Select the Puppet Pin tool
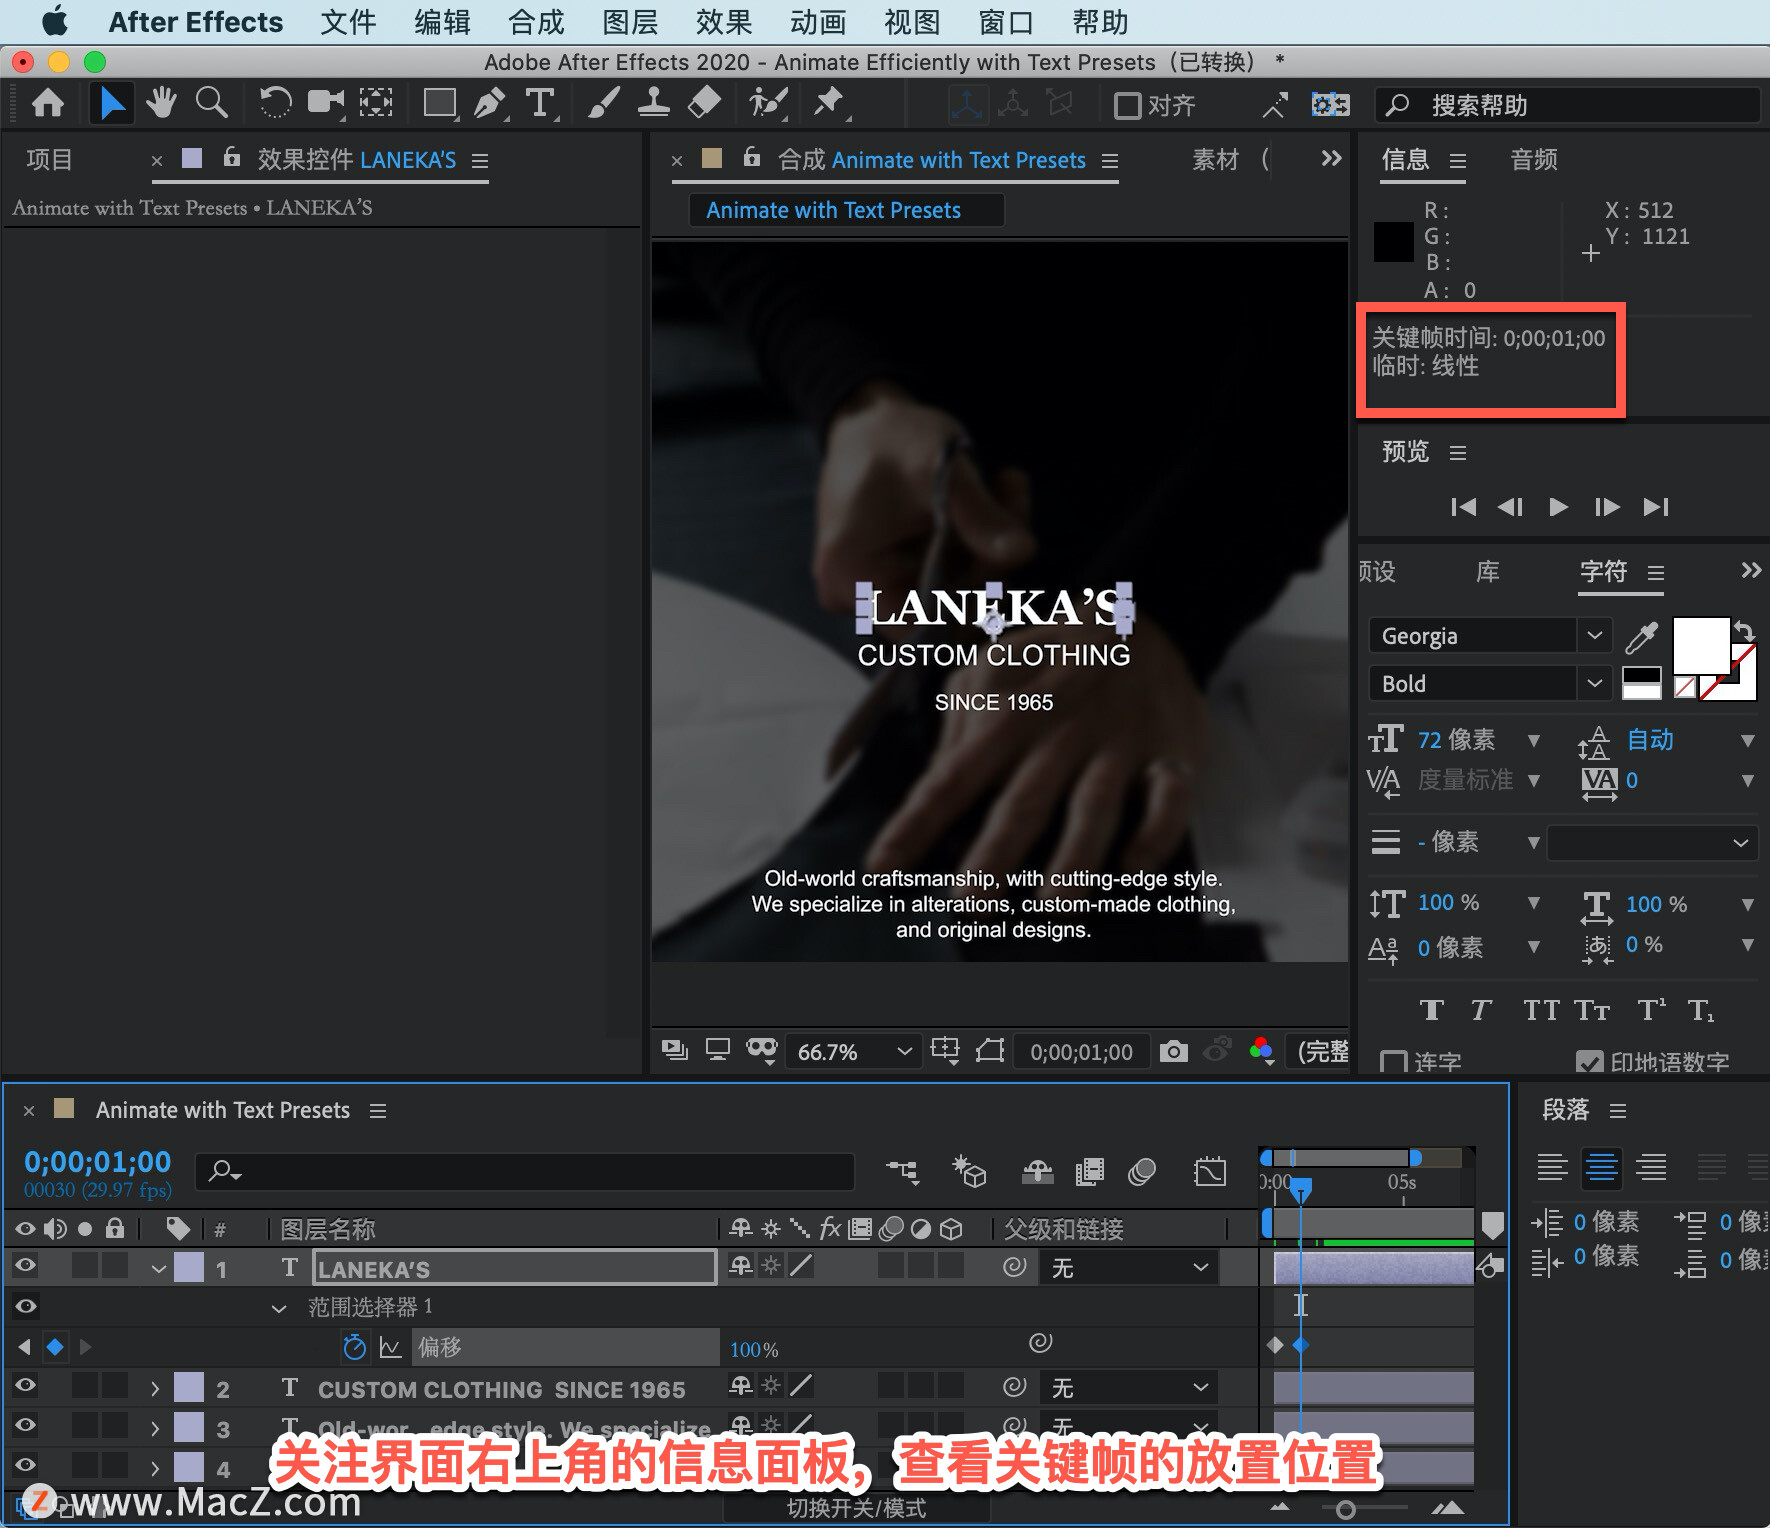Screen dimensions: 1770x1528 coord(829,103)
